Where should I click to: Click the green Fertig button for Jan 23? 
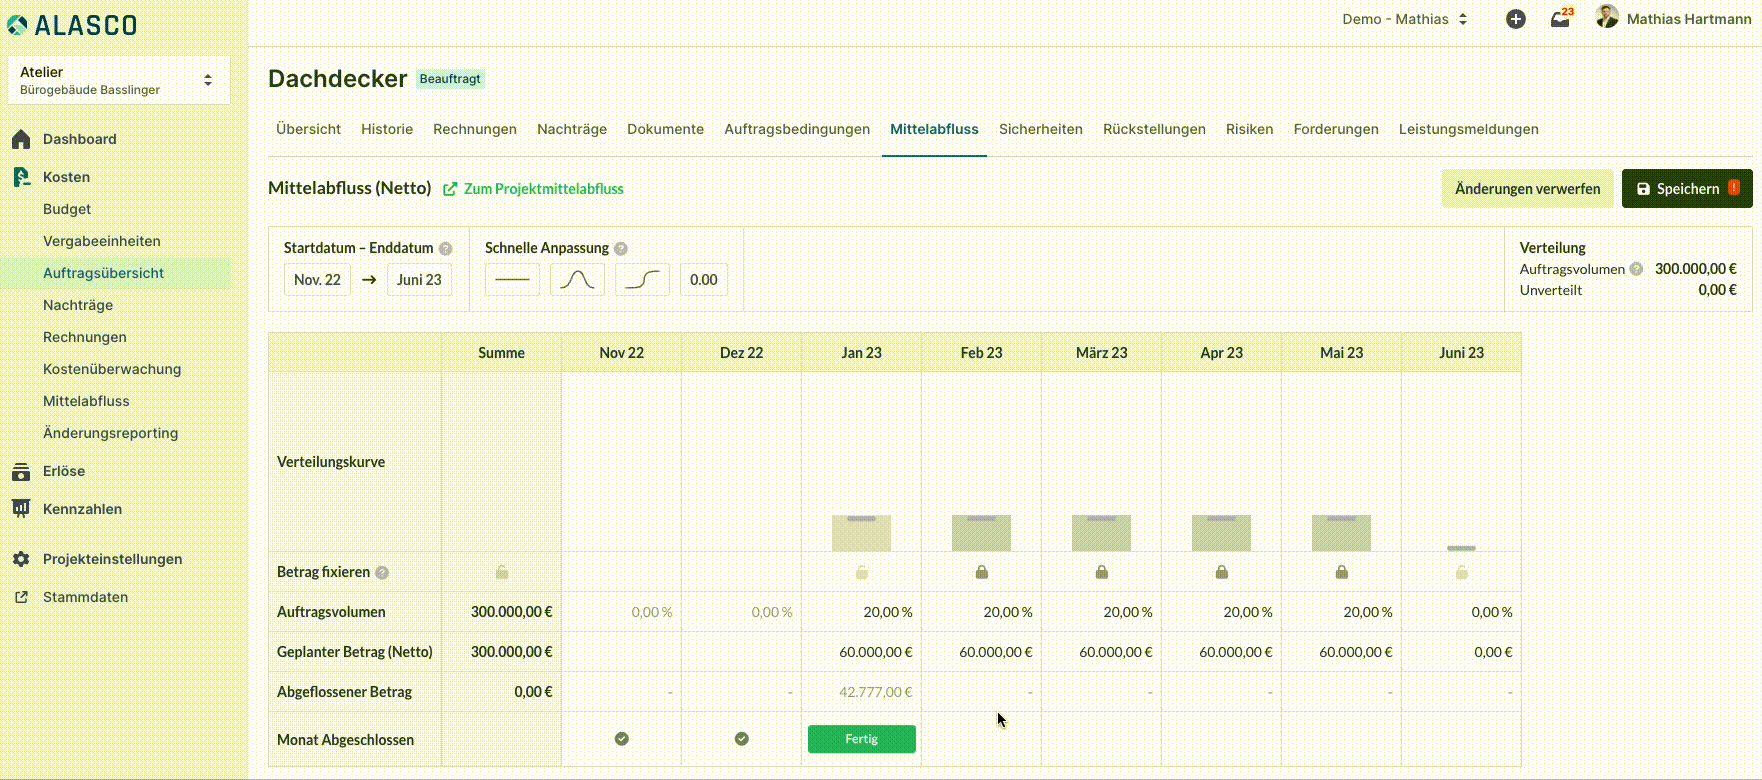[x=862, y=739]
